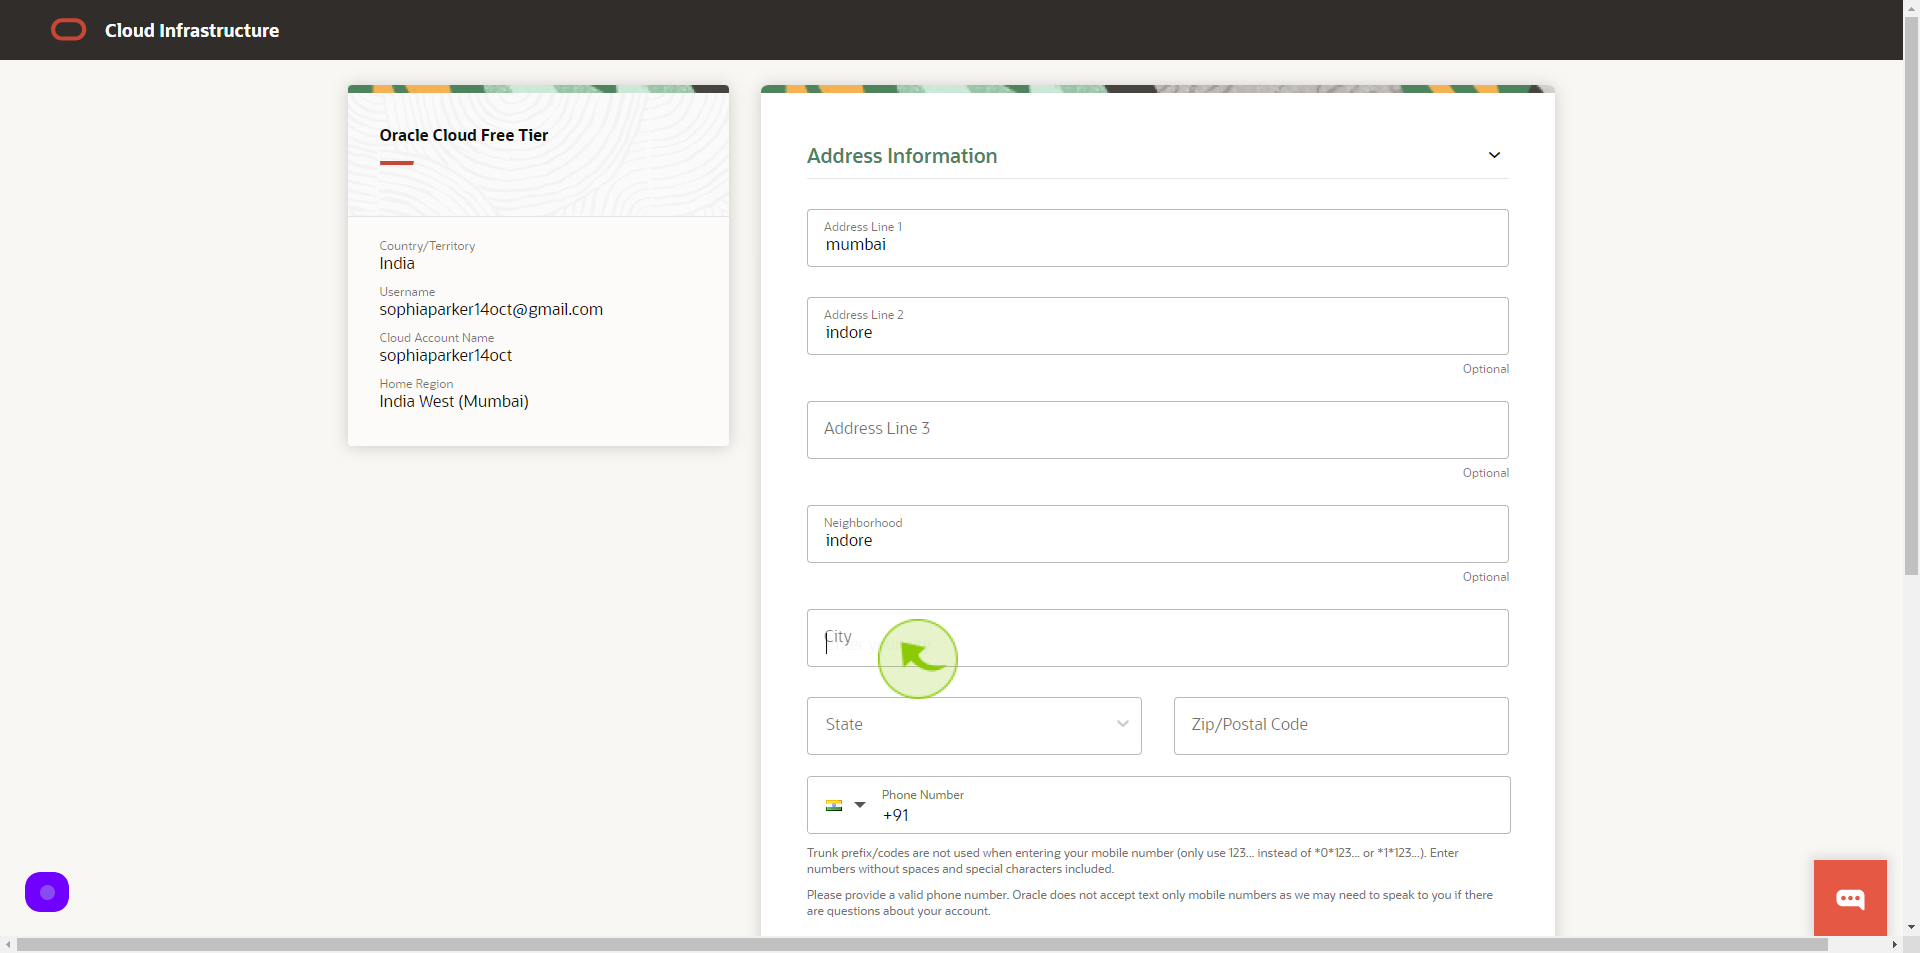Click the horizontal scrollbar thumb
The width and height of the screenshot is (1920, 953).
coord(922,945)
